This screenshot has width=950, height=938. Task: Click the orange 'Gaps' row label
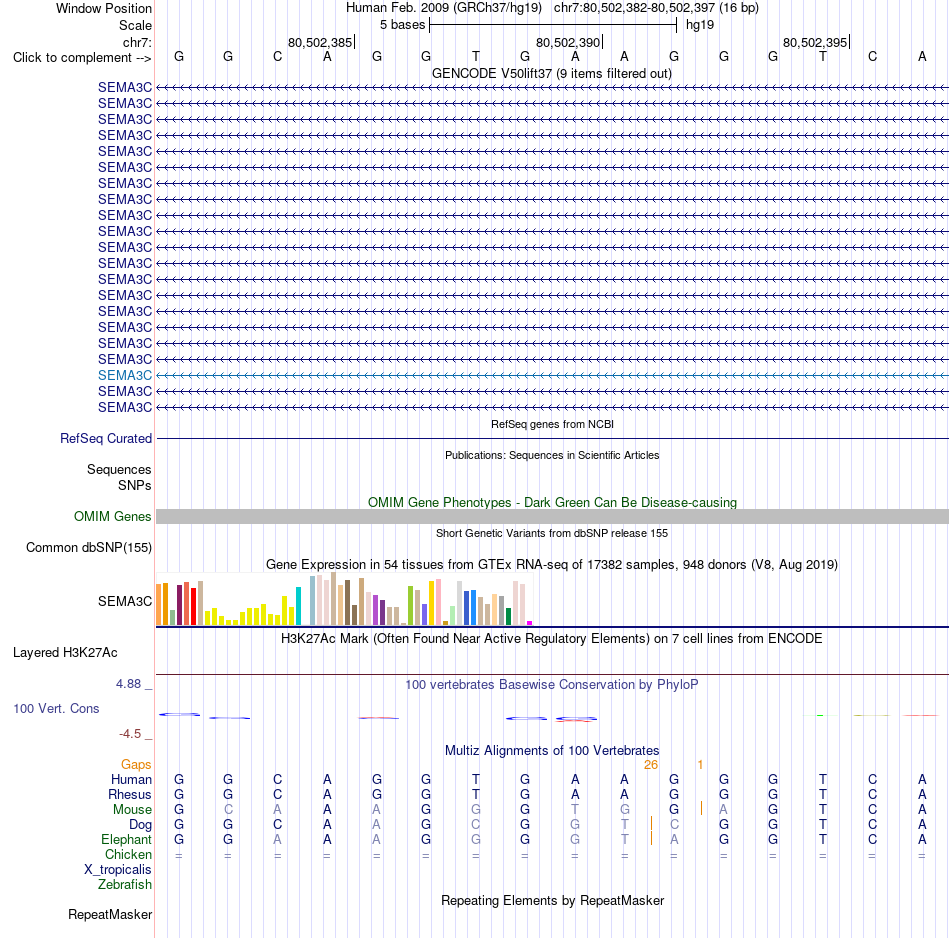[136, 765]
